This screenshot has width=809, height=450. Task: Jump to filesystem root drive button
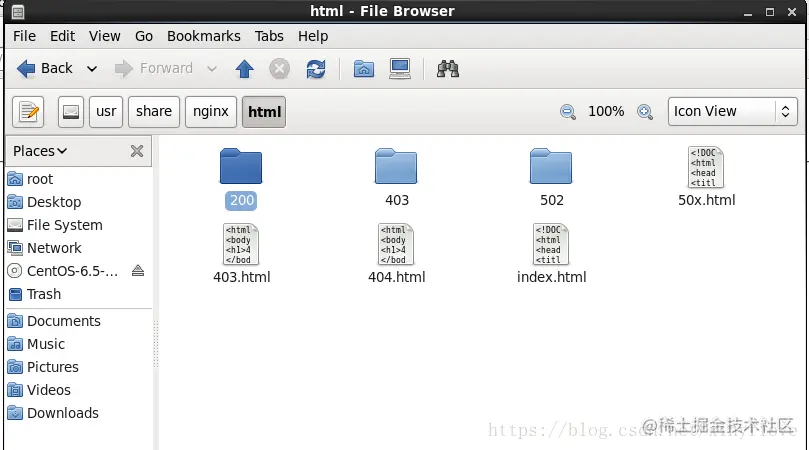coord(71,111)
